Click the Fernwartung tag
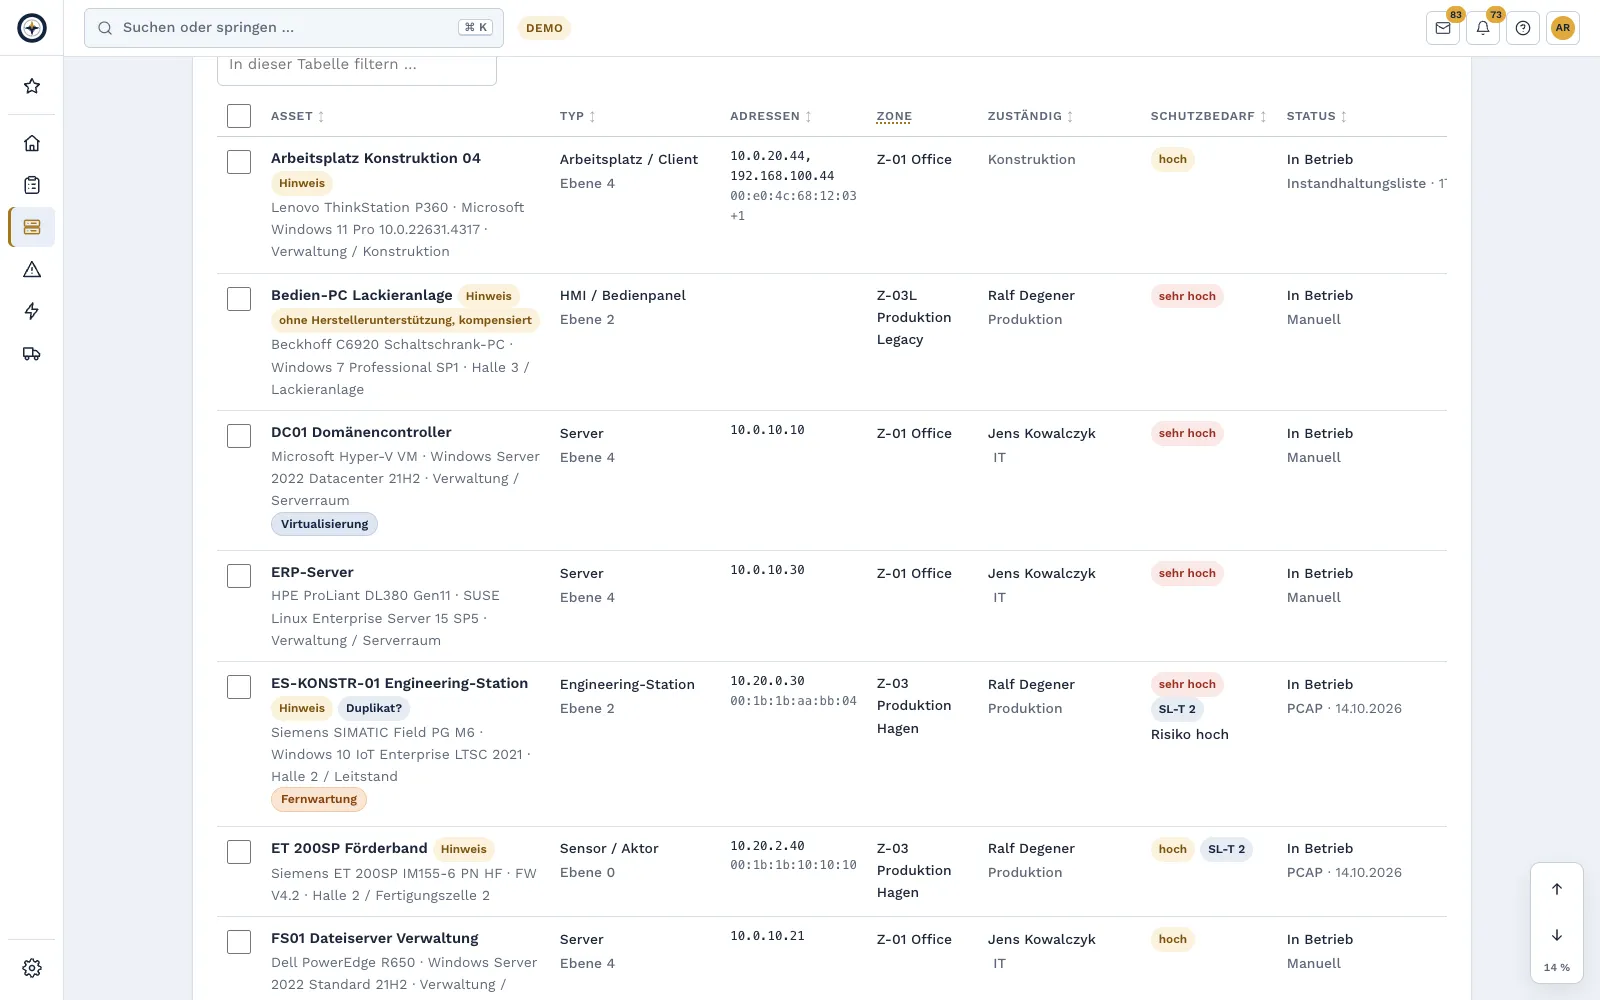This screenshot has width=1600, height=1000. pyautogui.click(x=319, y=799)
